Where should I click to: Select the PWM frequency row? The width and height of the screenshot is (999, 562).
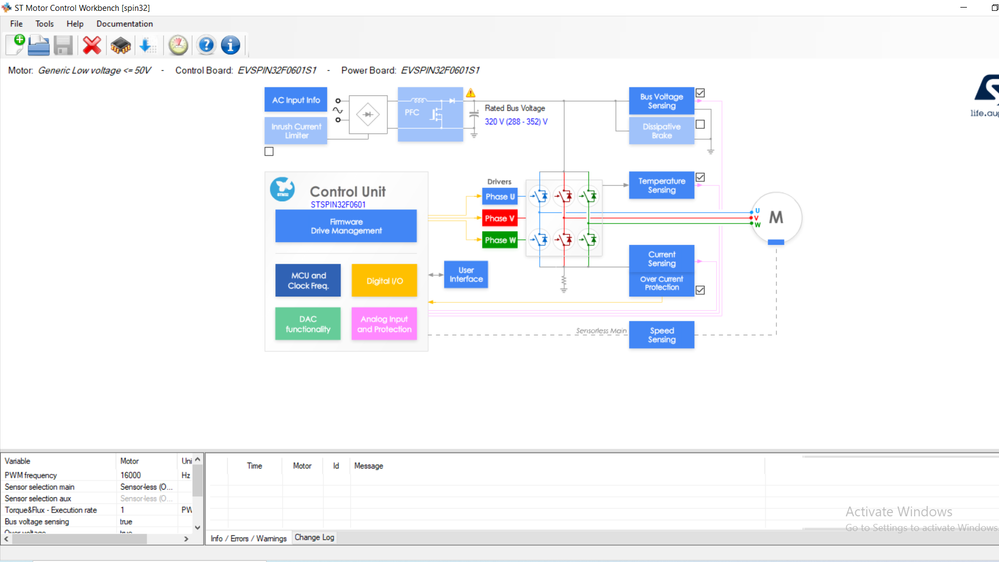click(x=97, y=475)
